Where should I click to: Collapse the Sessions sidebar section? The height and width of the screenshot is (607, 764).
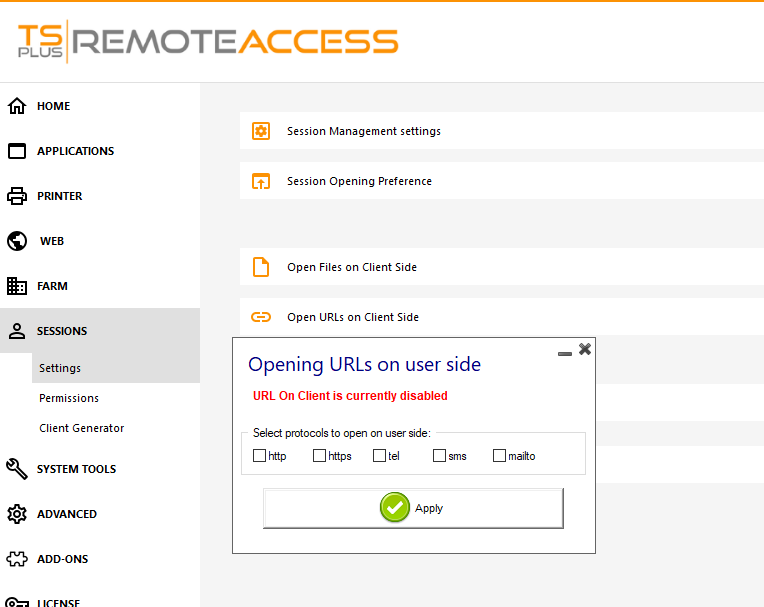[x=62, y=331]
